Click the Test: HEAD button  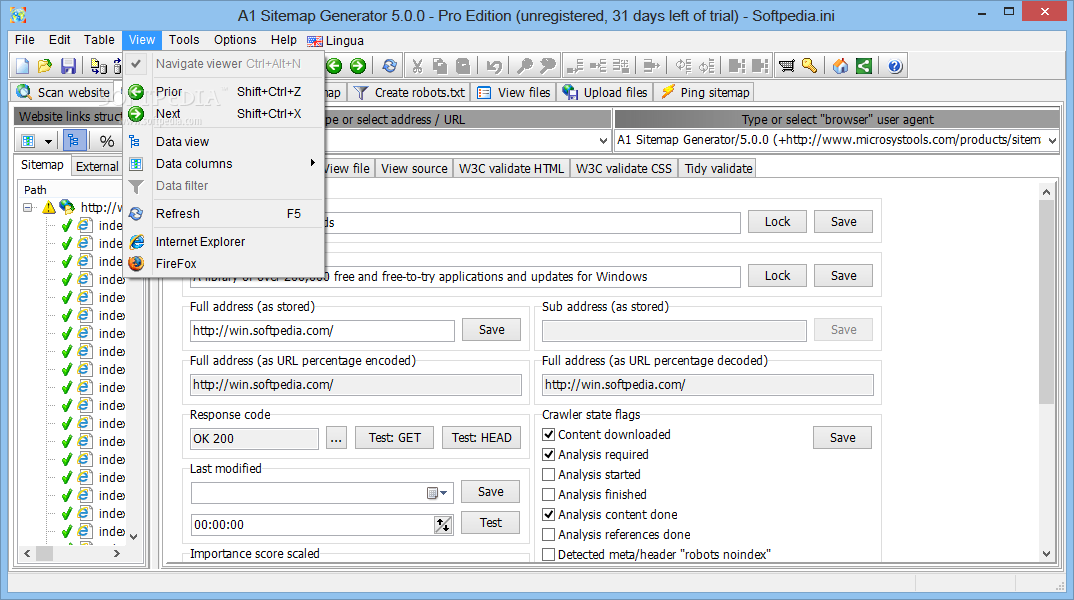[482, 438]
